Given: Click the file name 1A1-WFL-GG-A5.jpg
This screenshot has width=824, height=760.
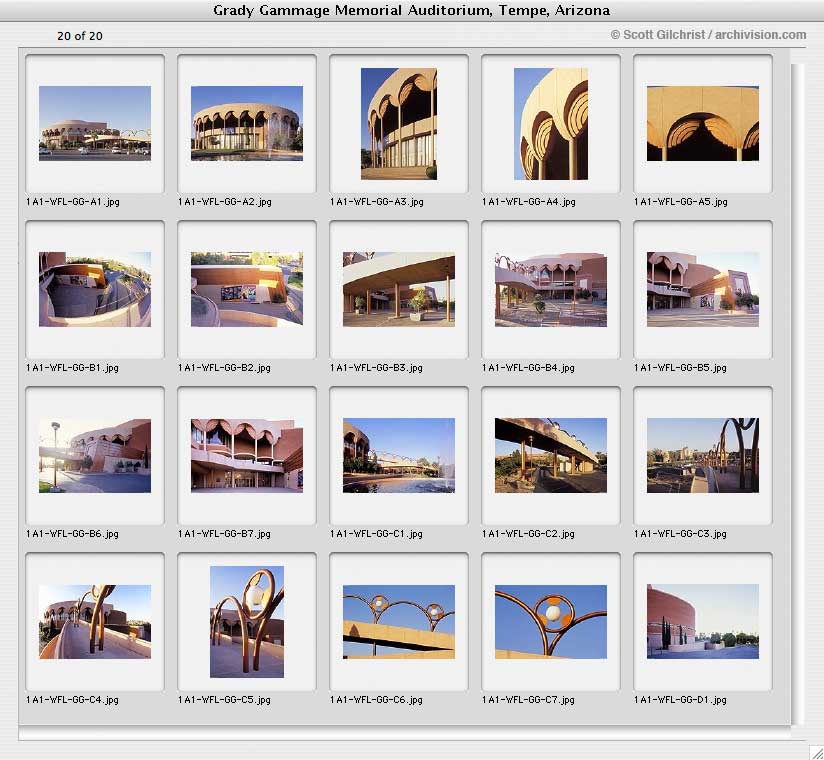Looking at the screenshot, I should tap(681, 202).
